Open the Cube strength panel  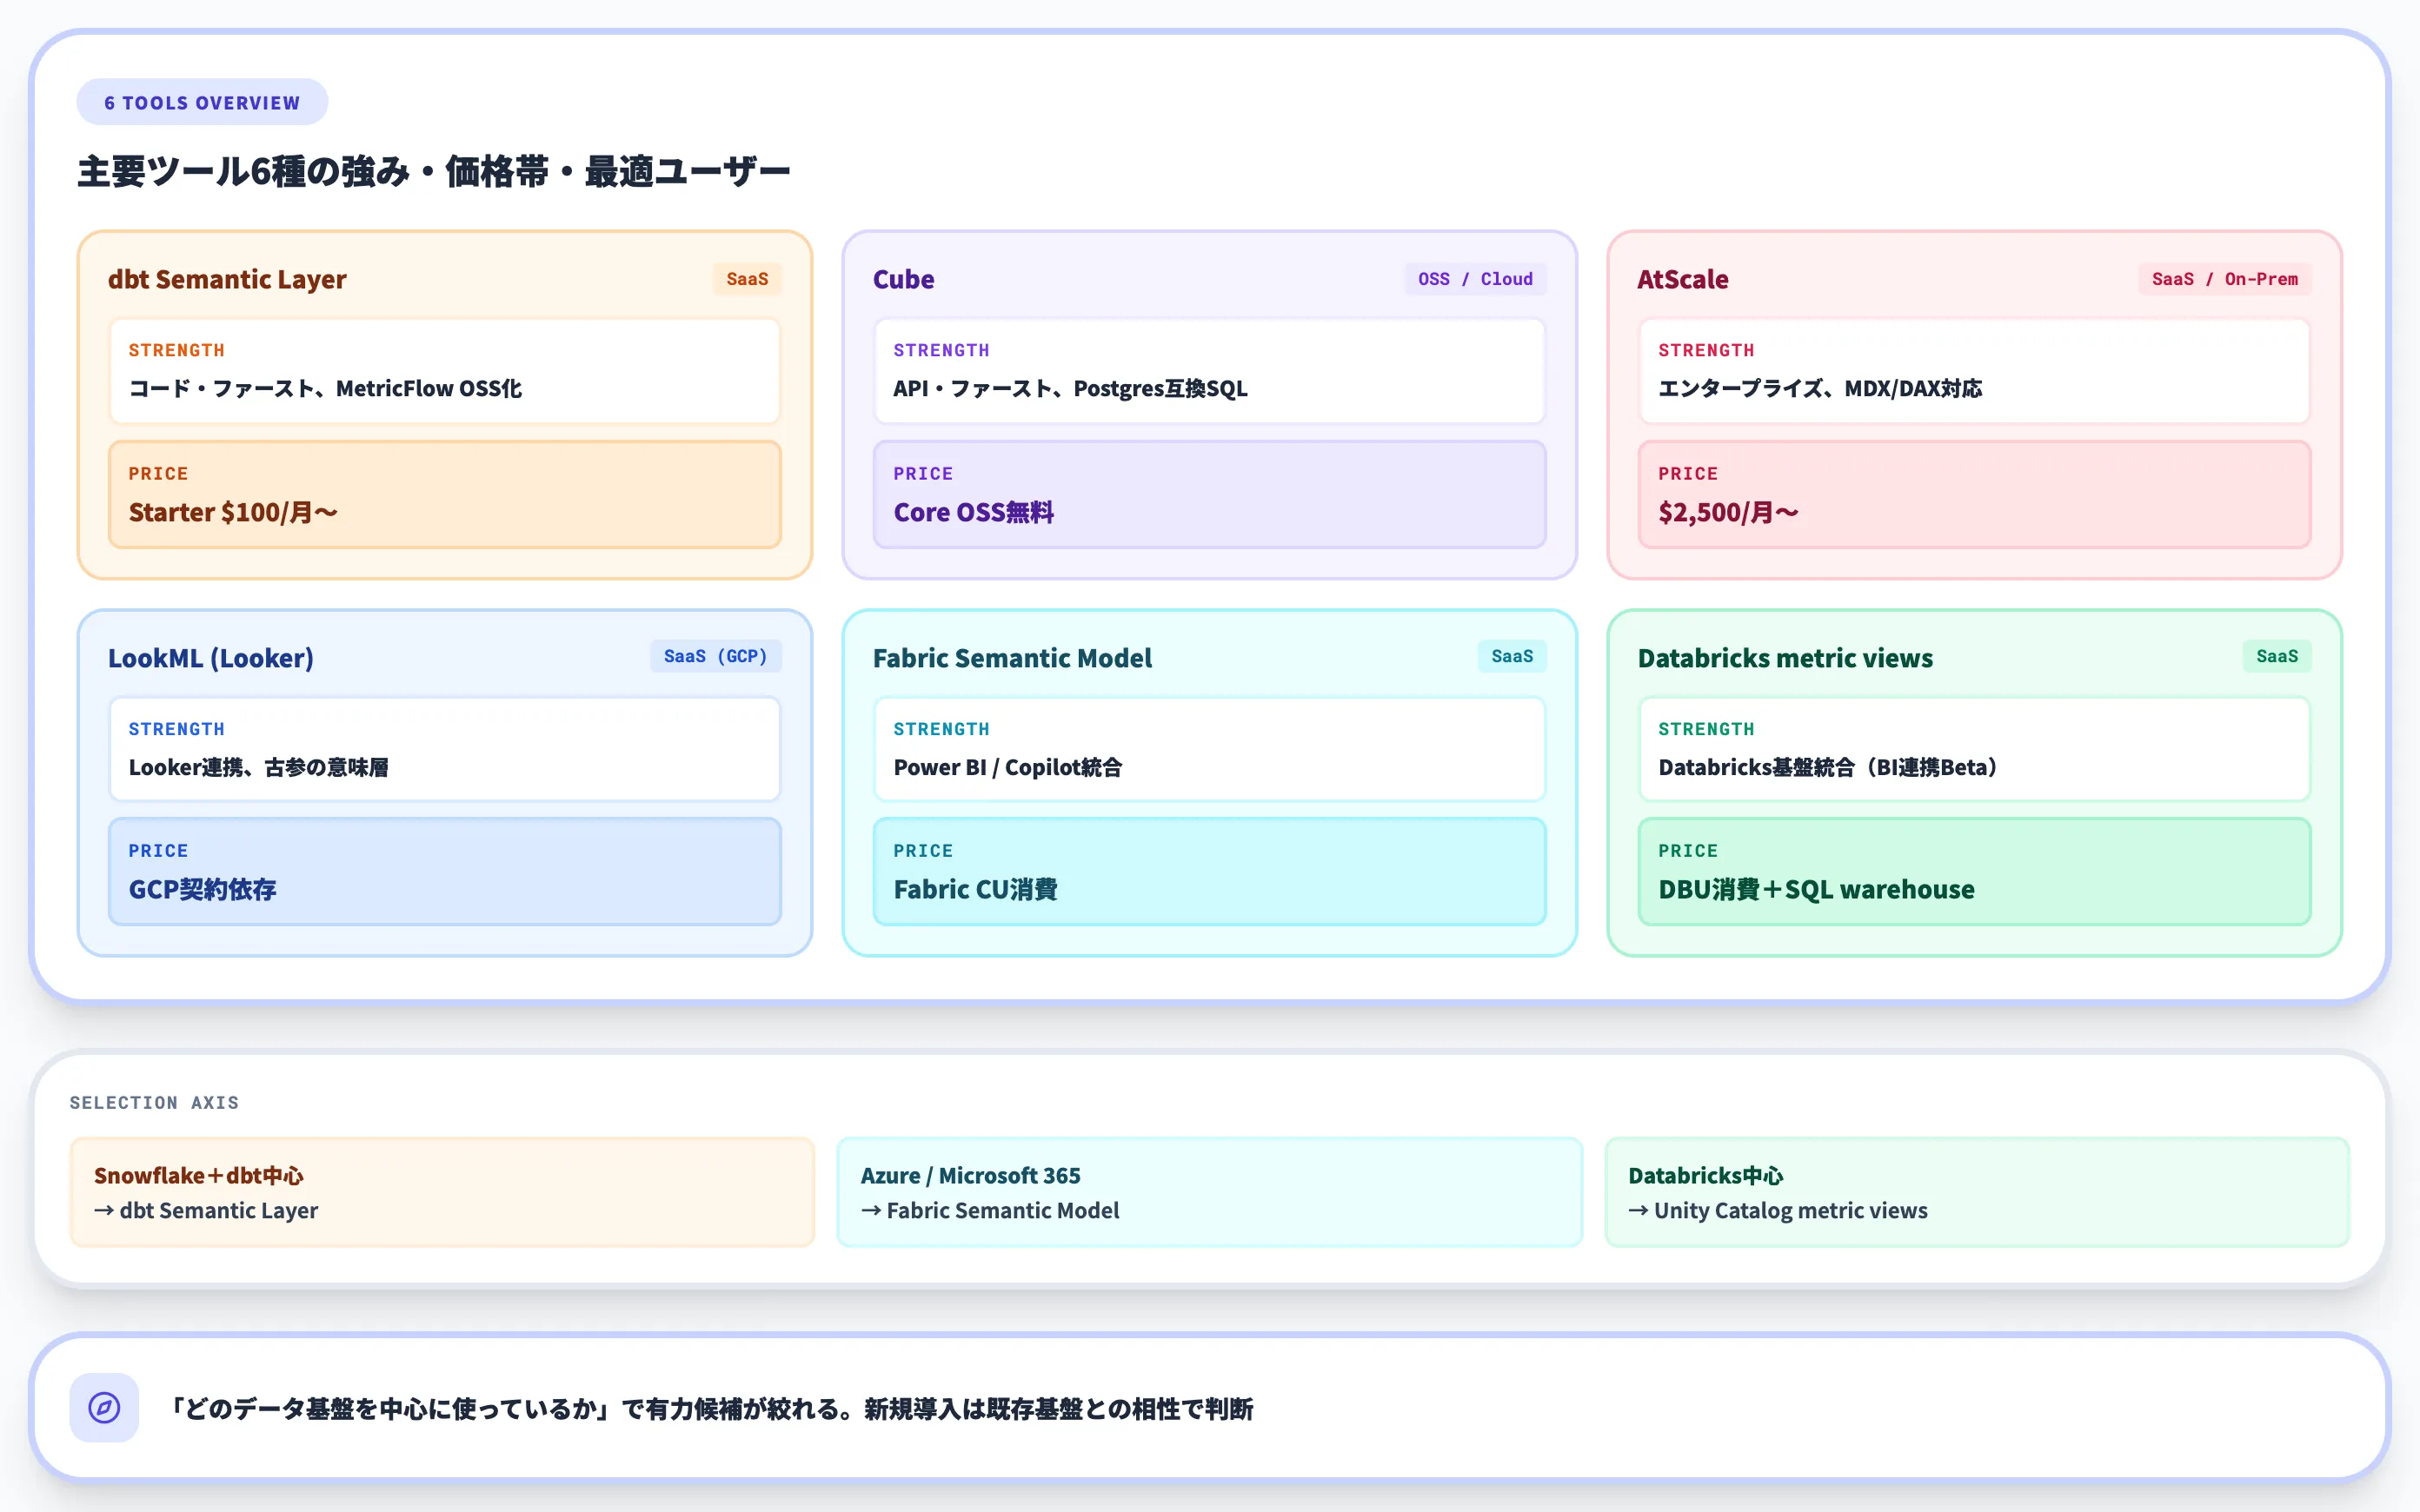[x=1209, y=371]
